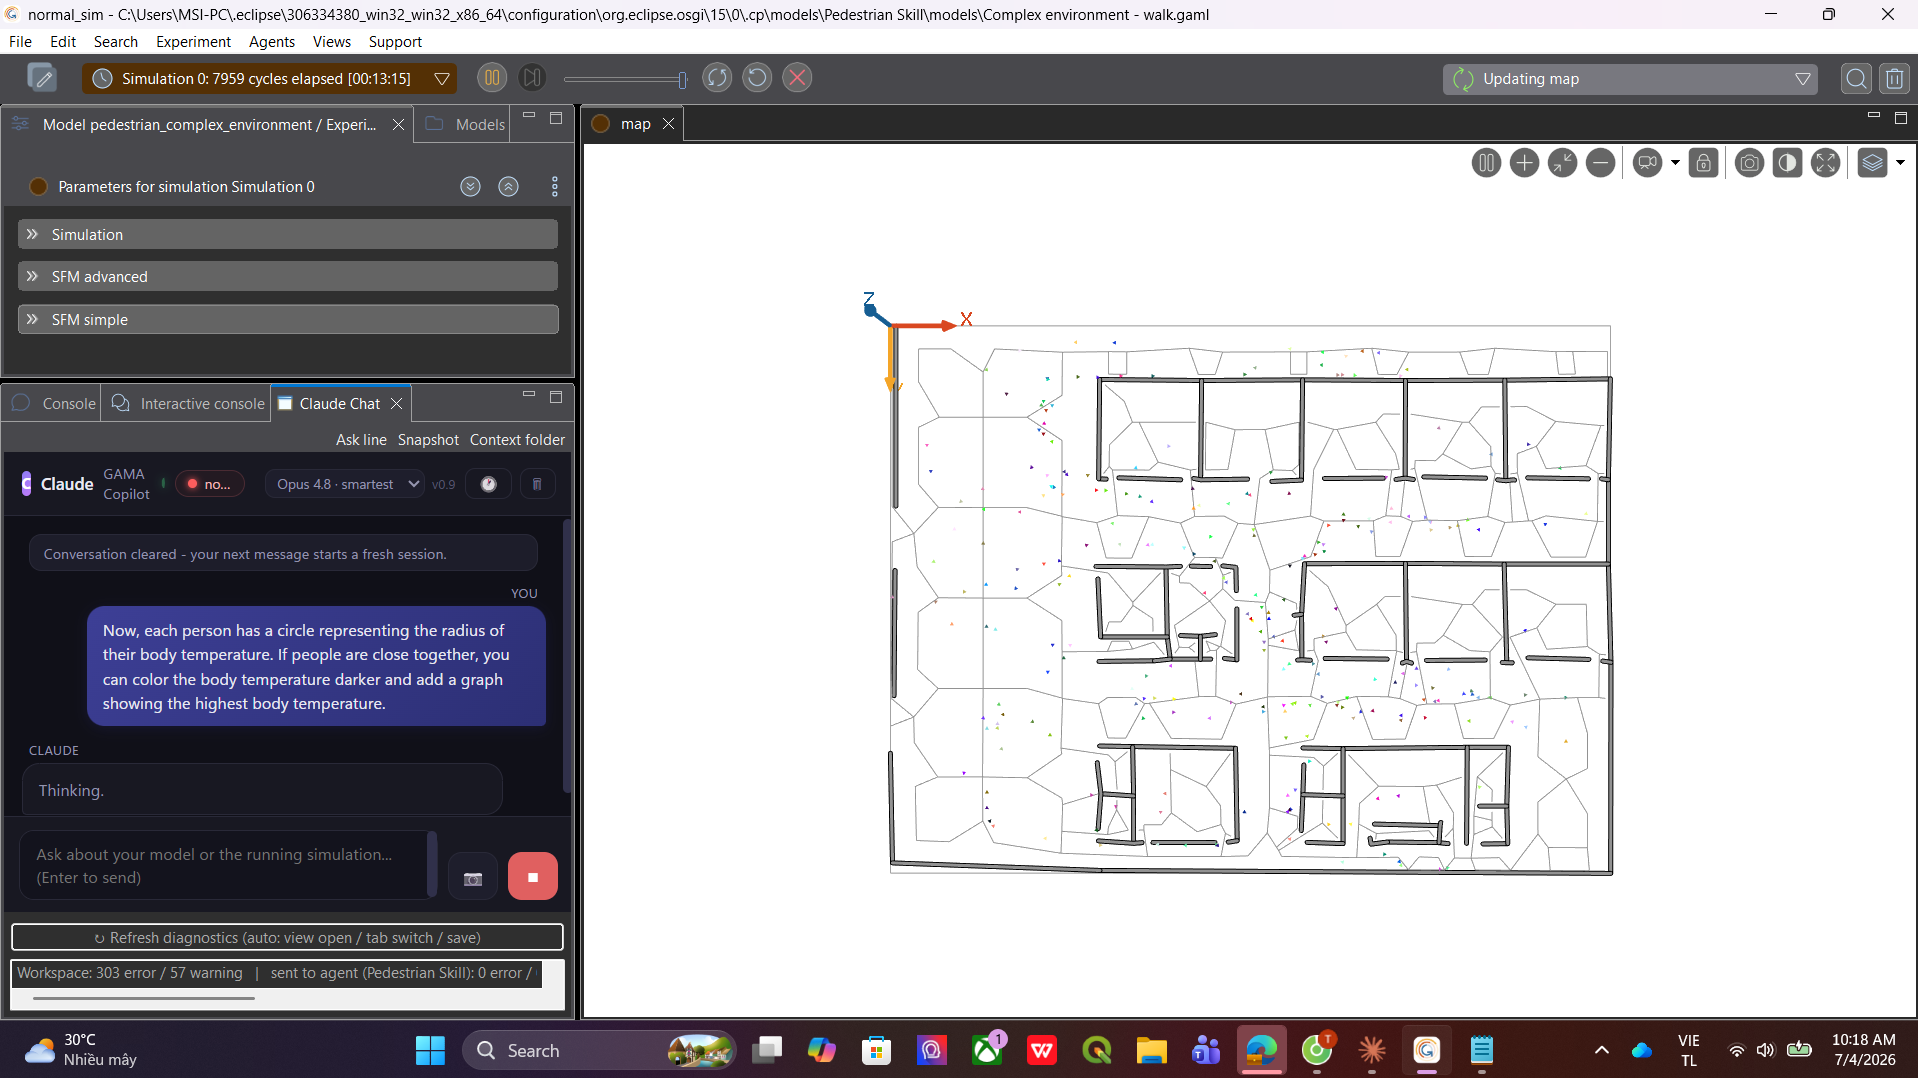Click the Context folder link
The image size is (1918, 1078).
coord(517,439)
